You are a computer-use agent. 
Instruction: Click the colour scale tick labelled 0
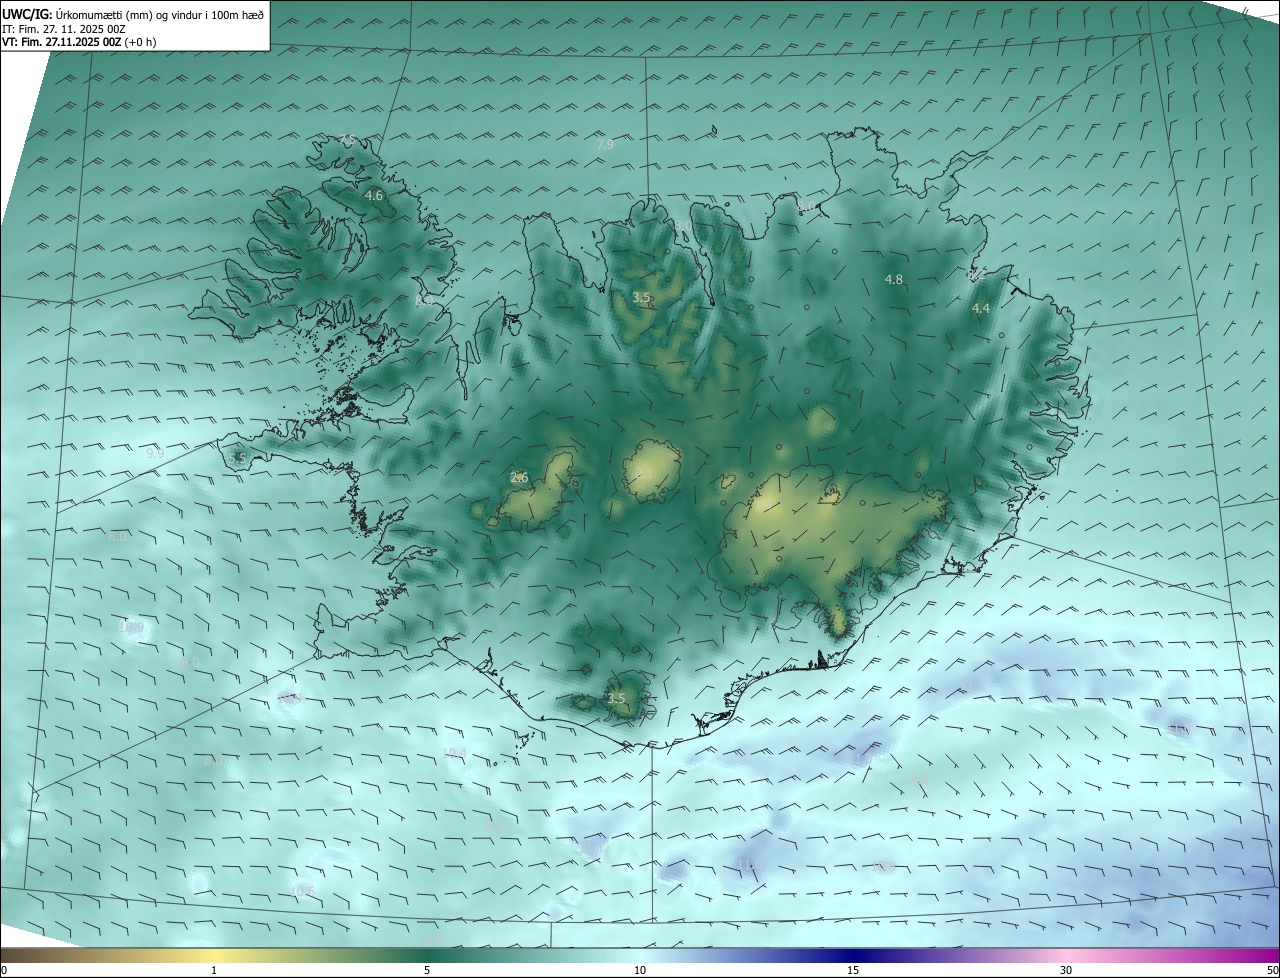[x=4, y=970]
